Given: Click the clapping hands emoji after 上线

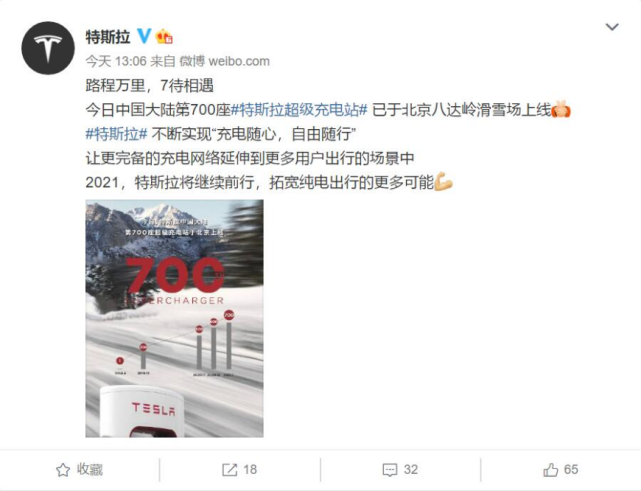Looking at the screenshot, I should point(561,110).
